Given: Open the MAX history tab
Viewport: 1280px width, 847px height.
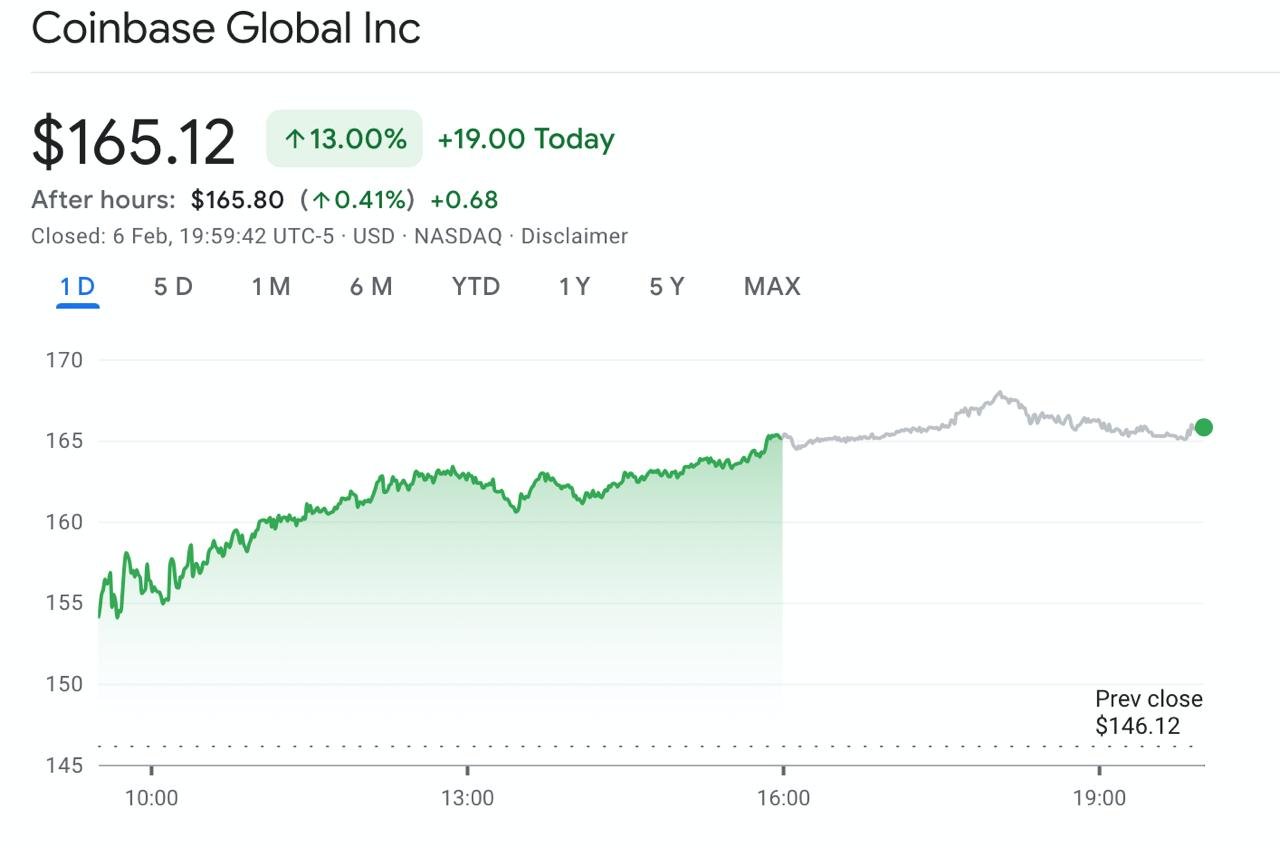Looking at the screenshot, I should 772,287.
